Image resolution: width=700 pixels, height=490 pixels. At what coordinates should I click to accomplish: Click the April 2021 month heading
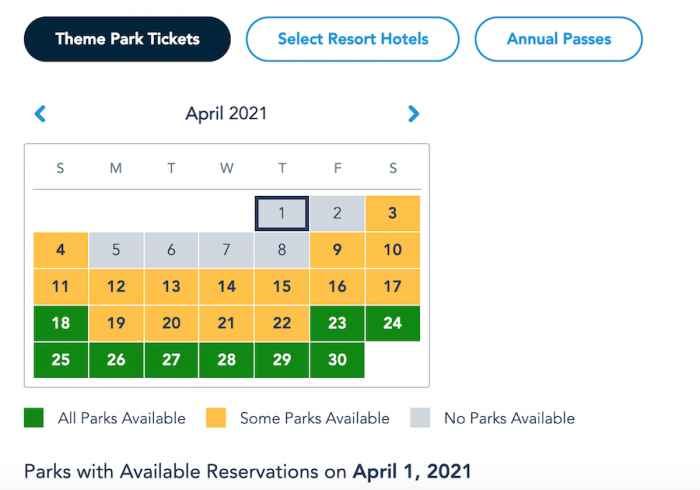(226, 114)
